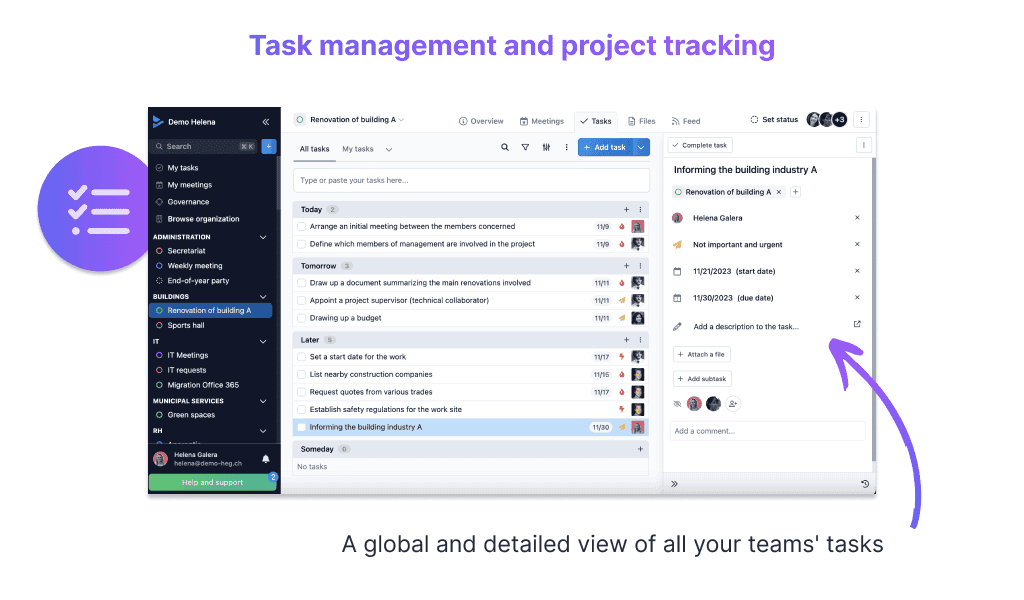Image resolution: width=1024 pixels, height=600 pixels.
Task: Open Renovation of building A project dropdown
Action: (401, 120)
